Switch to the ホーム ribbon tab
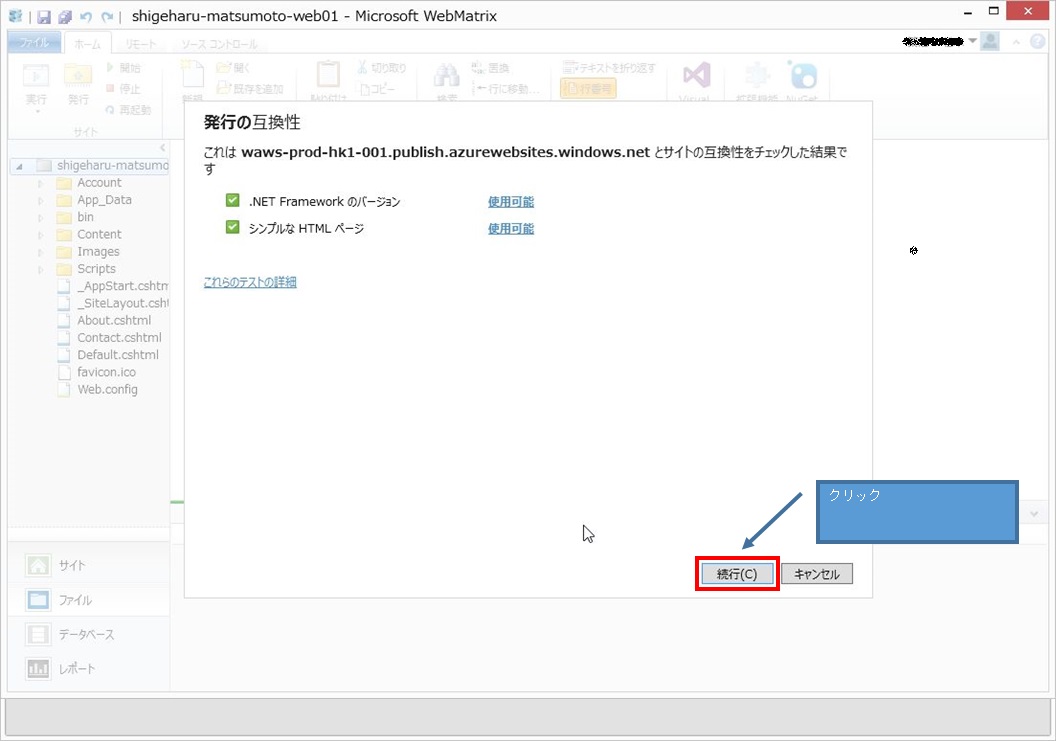The width and height of the screenshot is (1056, 741). point(88,44)
